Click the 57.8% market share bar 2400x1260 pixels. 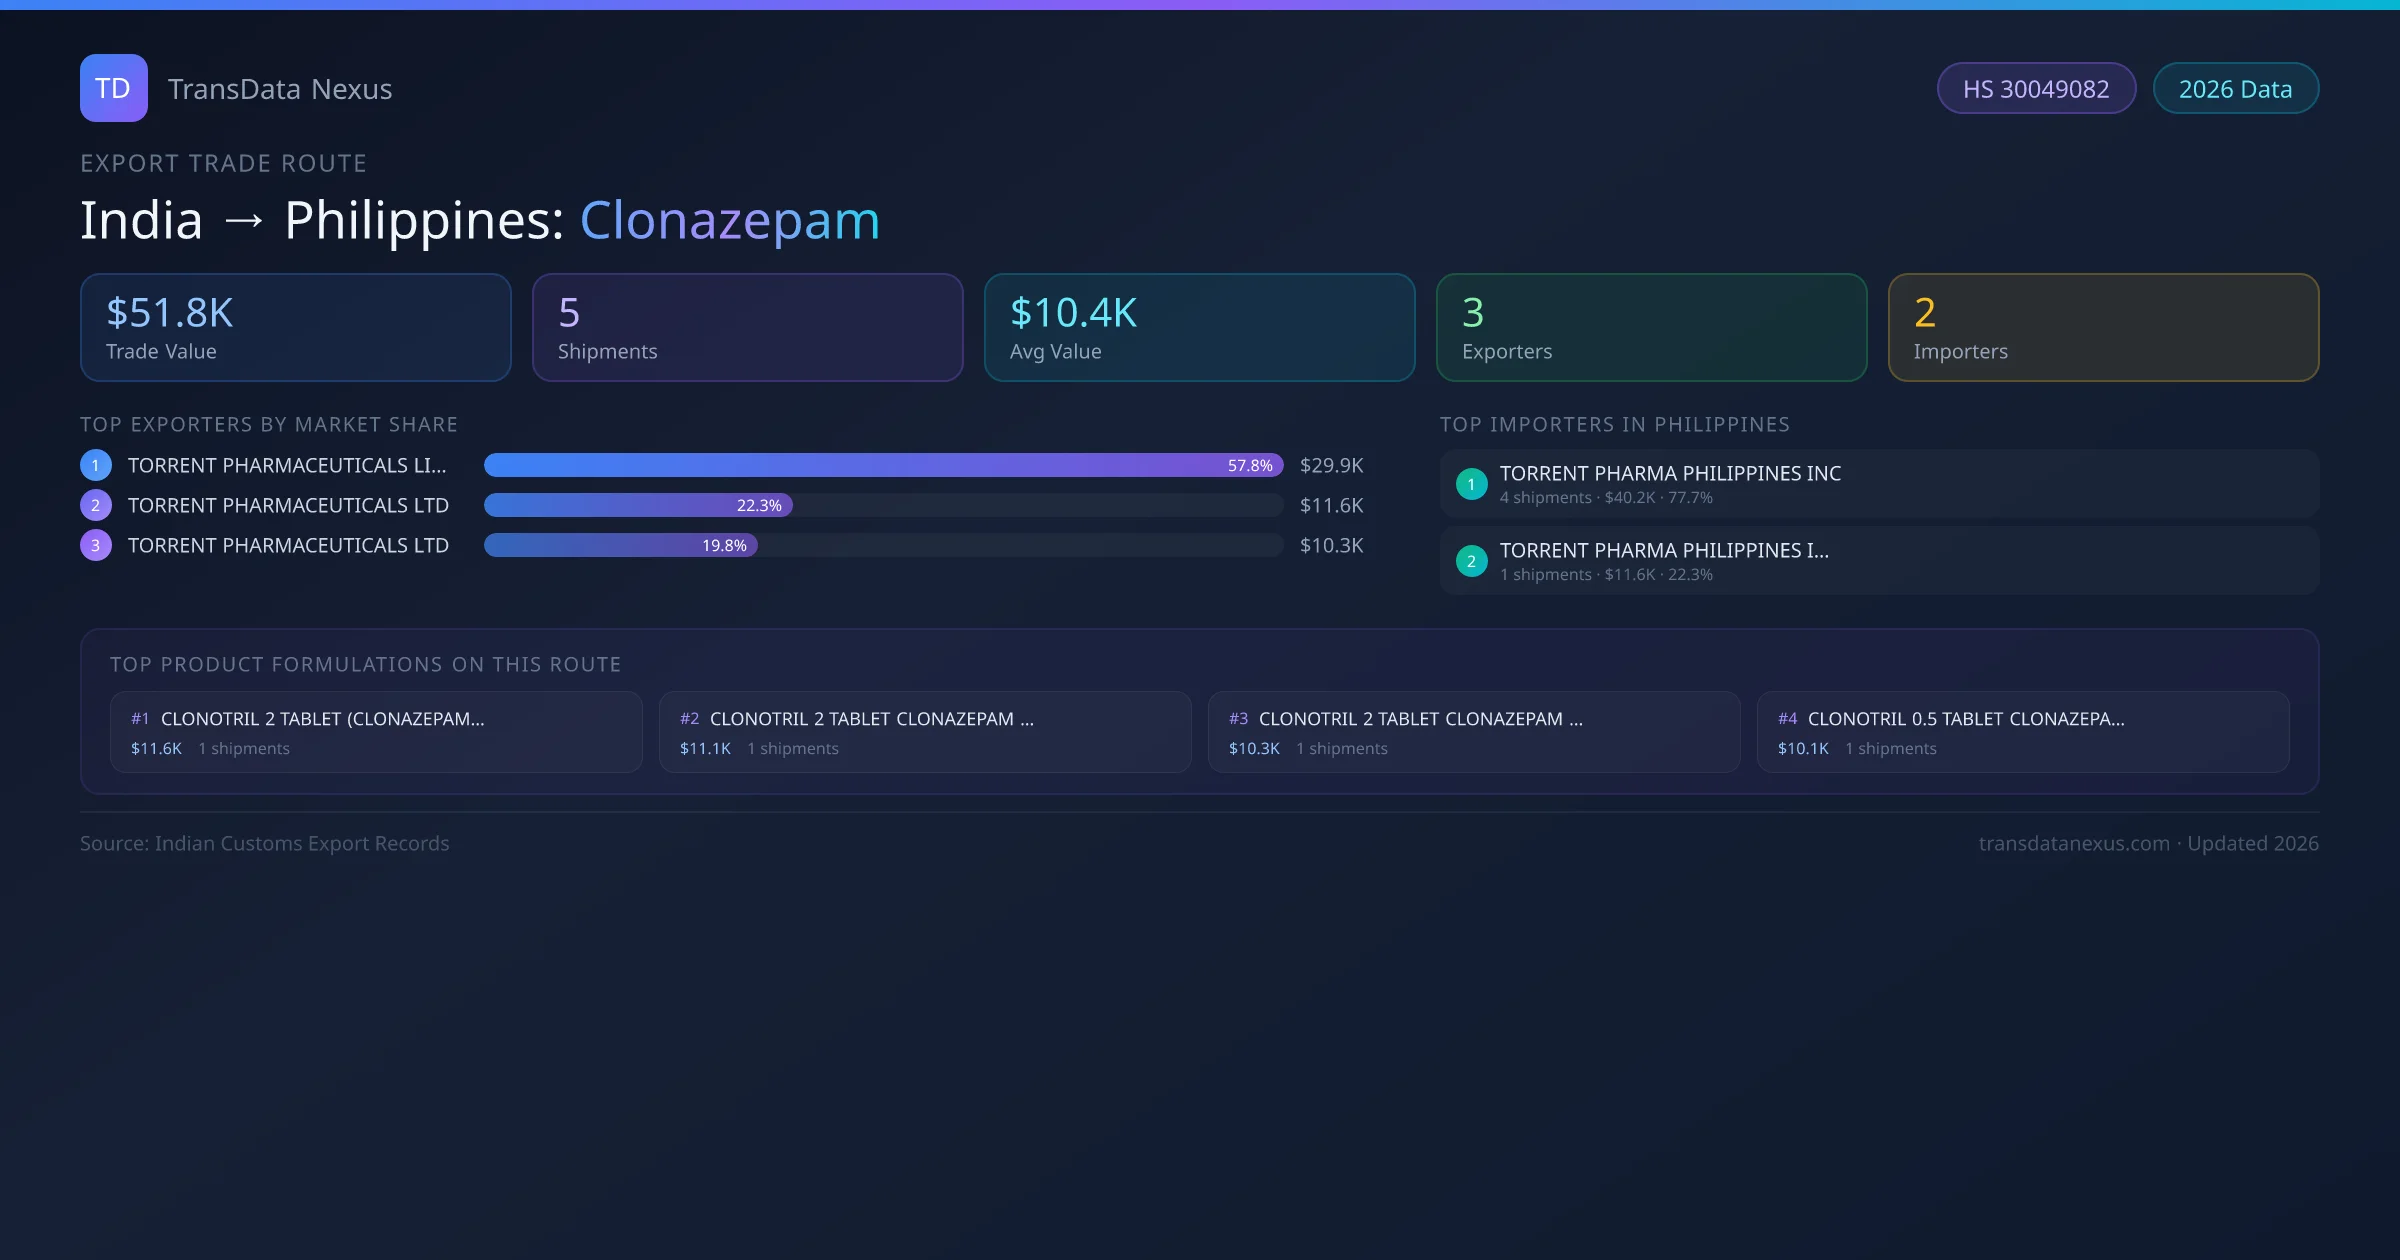(883, 465)
